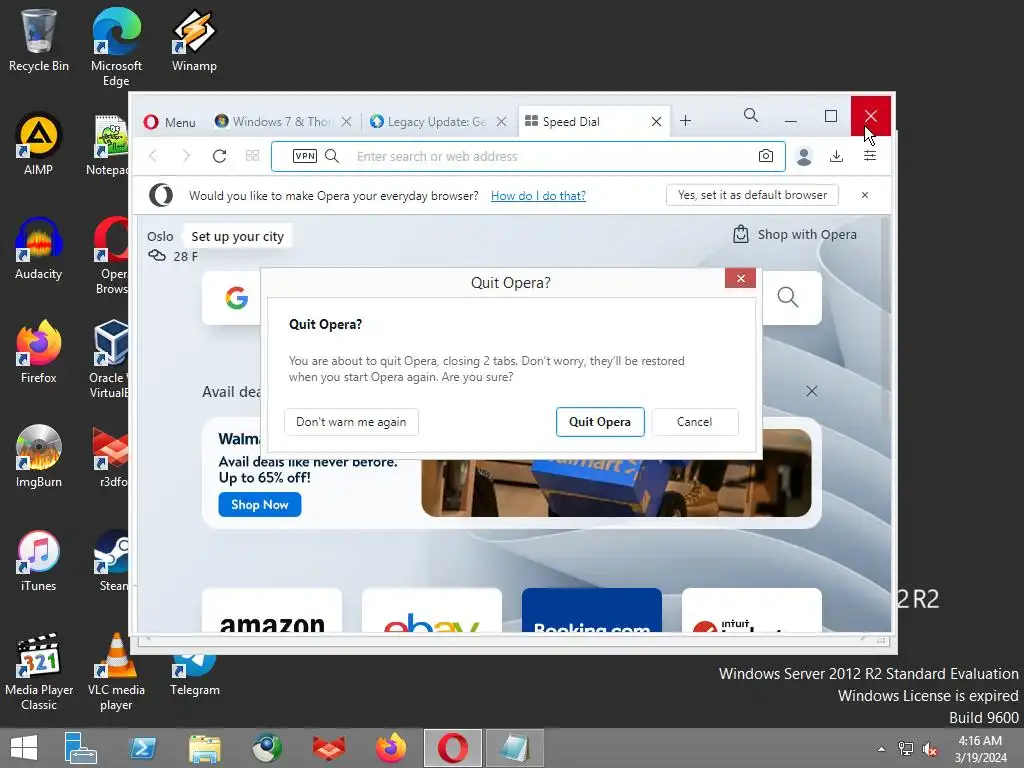
Task: Select the Telegram desktop shortcut
Action: (194, 676)
